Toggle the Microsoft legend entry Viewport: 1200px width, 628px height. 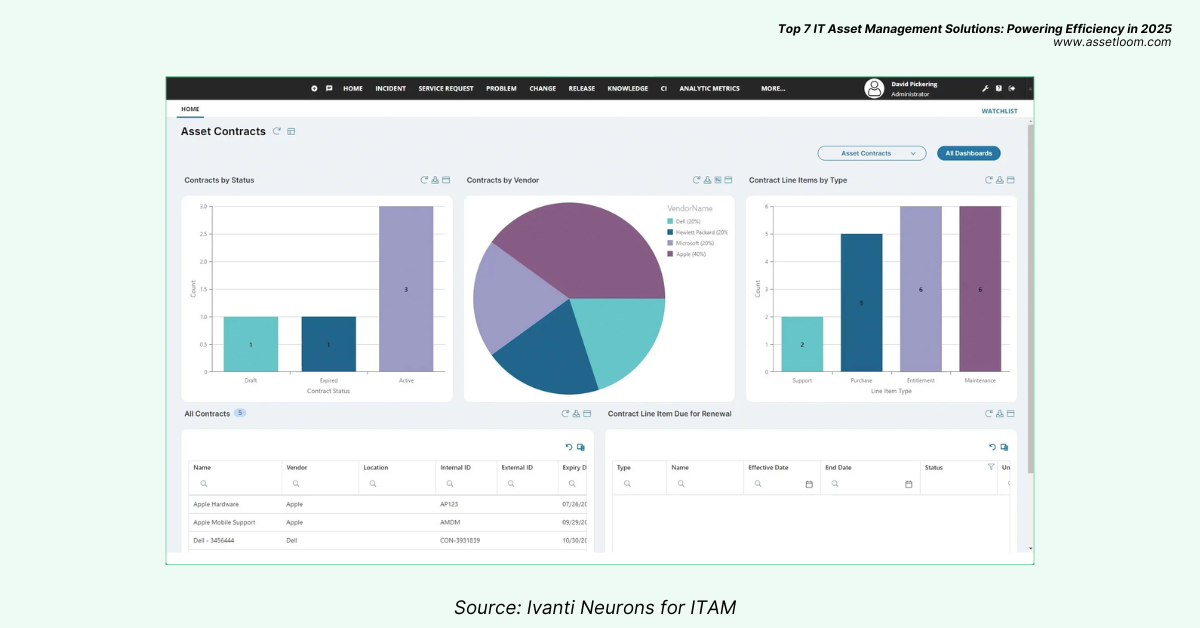pos(690,243)
